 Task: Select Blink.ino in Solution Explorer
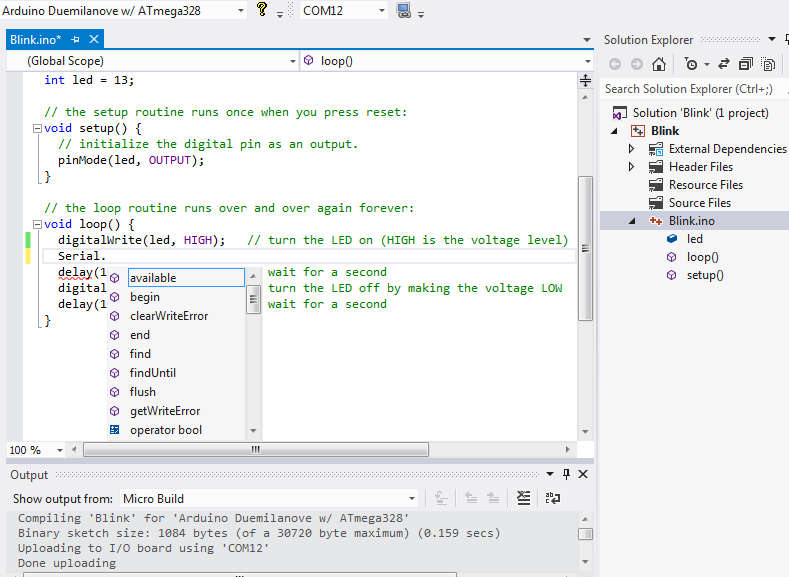click(691, 221)
